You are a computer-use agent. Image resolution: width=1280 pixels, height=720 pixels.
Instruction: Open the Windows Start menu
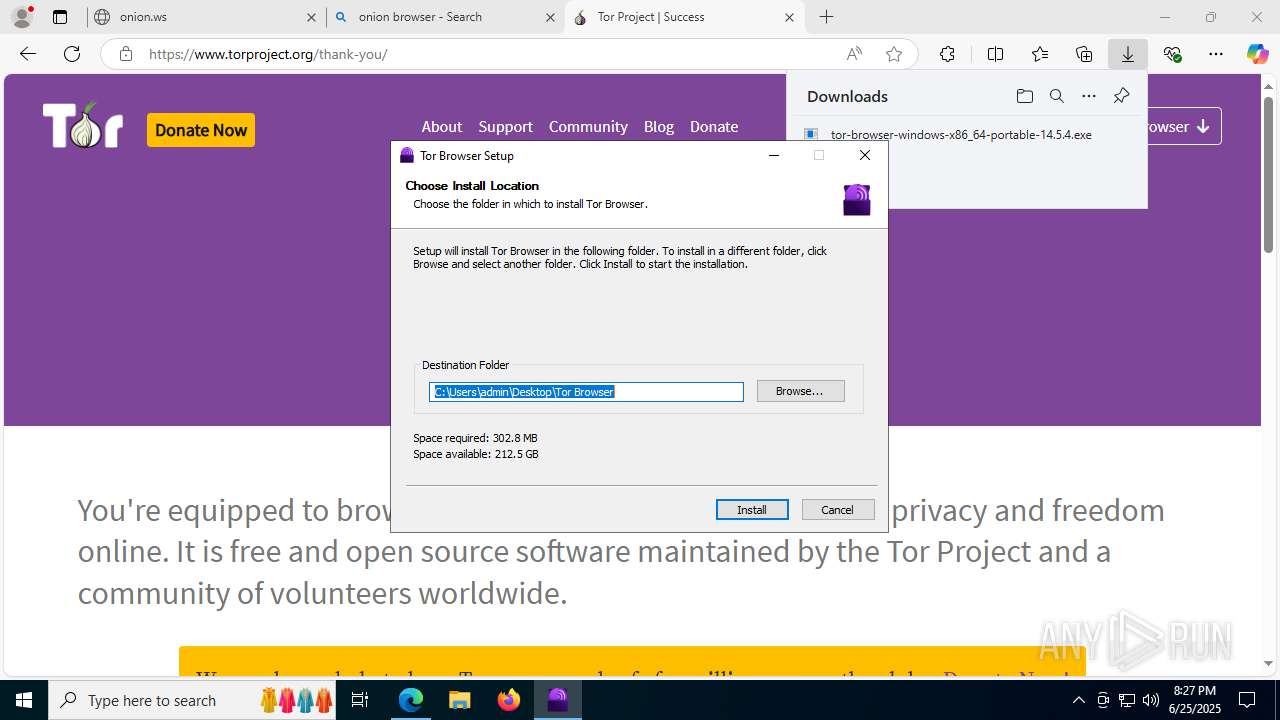pyautogui.click(x=24, y=700)
